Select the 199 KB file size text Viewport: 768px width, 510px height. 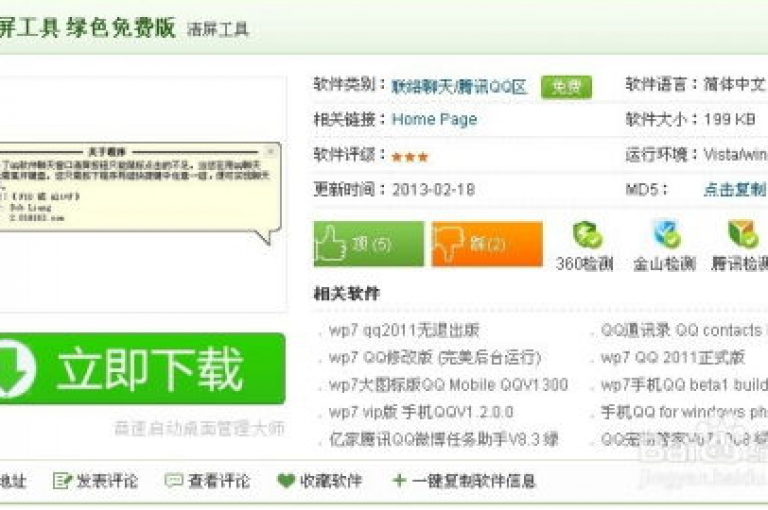pos(729,119)
